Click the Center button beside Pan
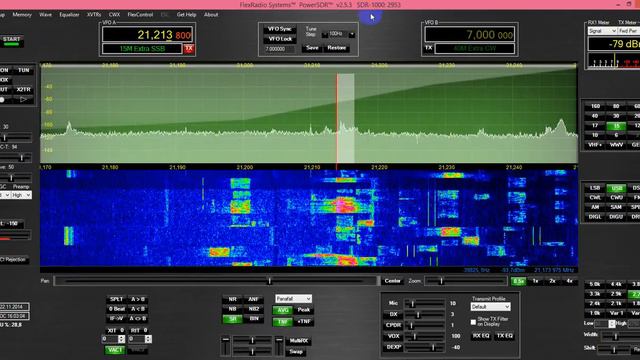The image size is (640, 360). (x=392, y=281)
